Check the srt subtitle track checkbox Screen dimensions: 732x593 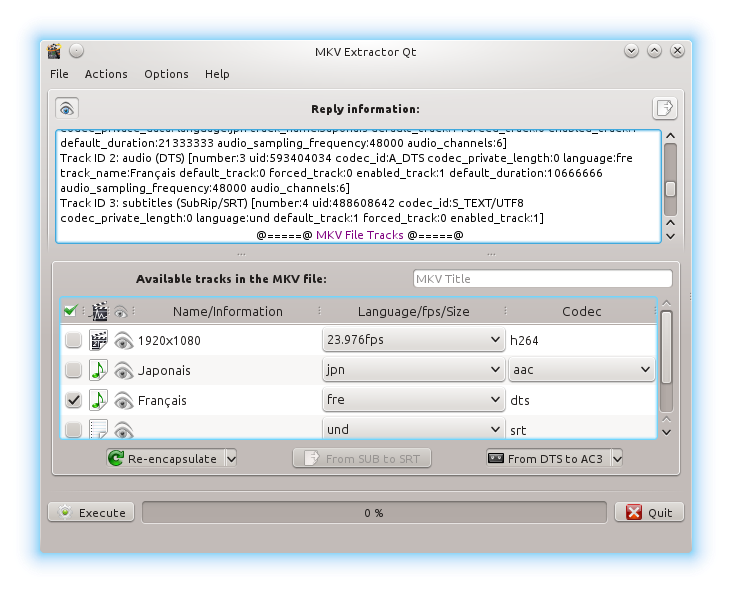tap(73, 429)
